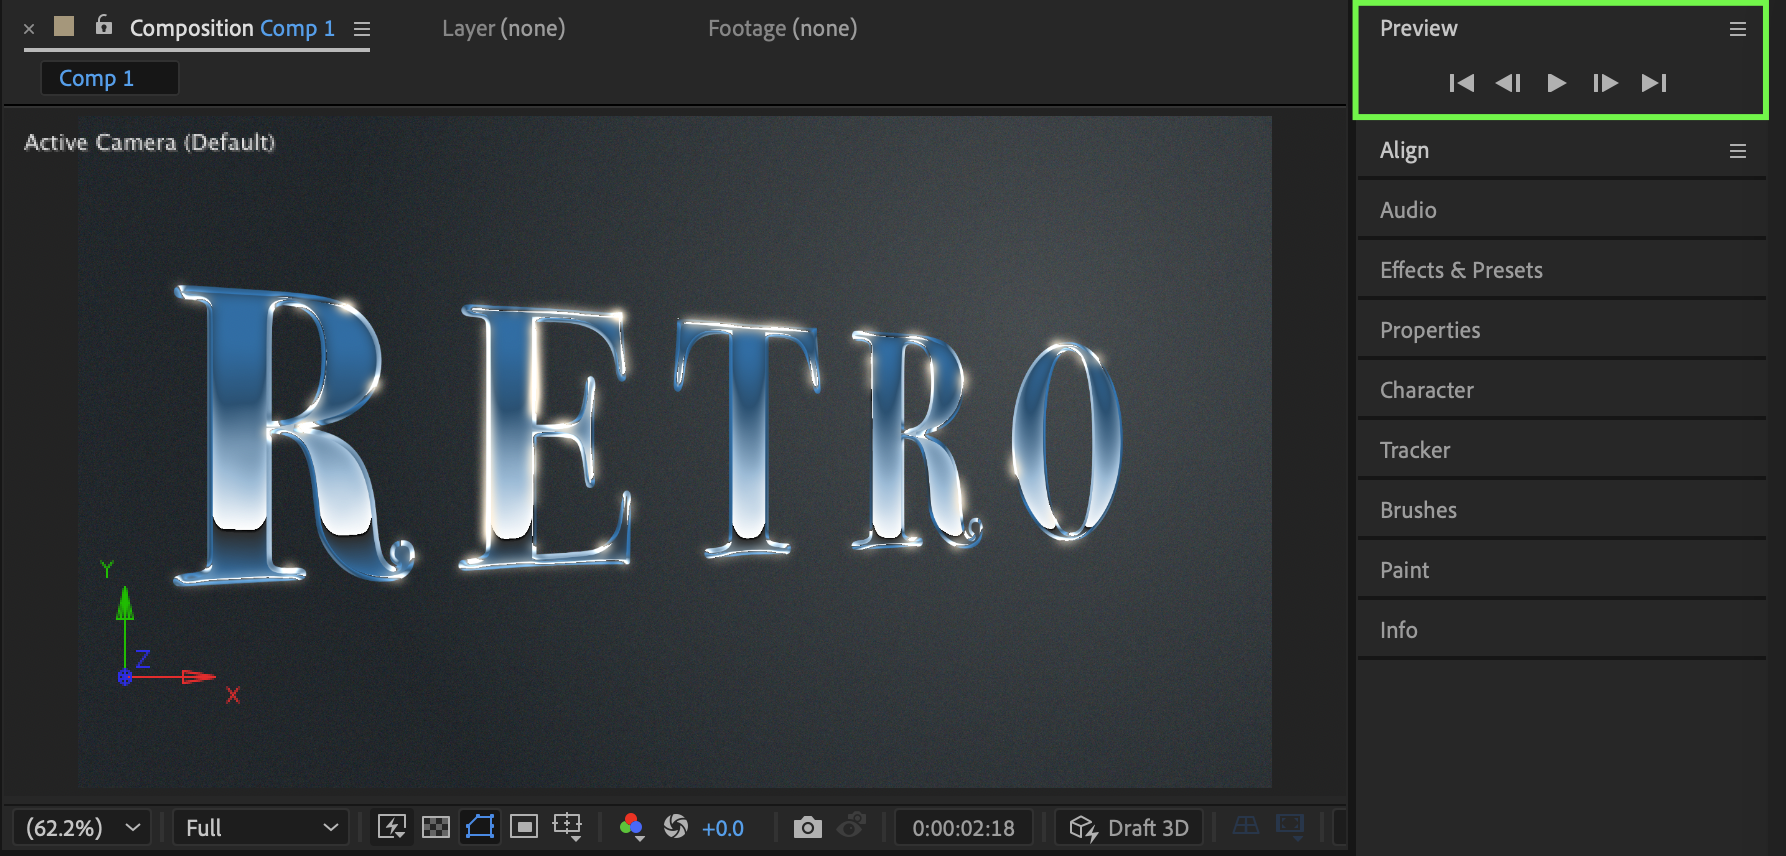Viewport: 1786px width, 856px height.
Task: Open the Preview panel menu
Action: coord(1738,29)
